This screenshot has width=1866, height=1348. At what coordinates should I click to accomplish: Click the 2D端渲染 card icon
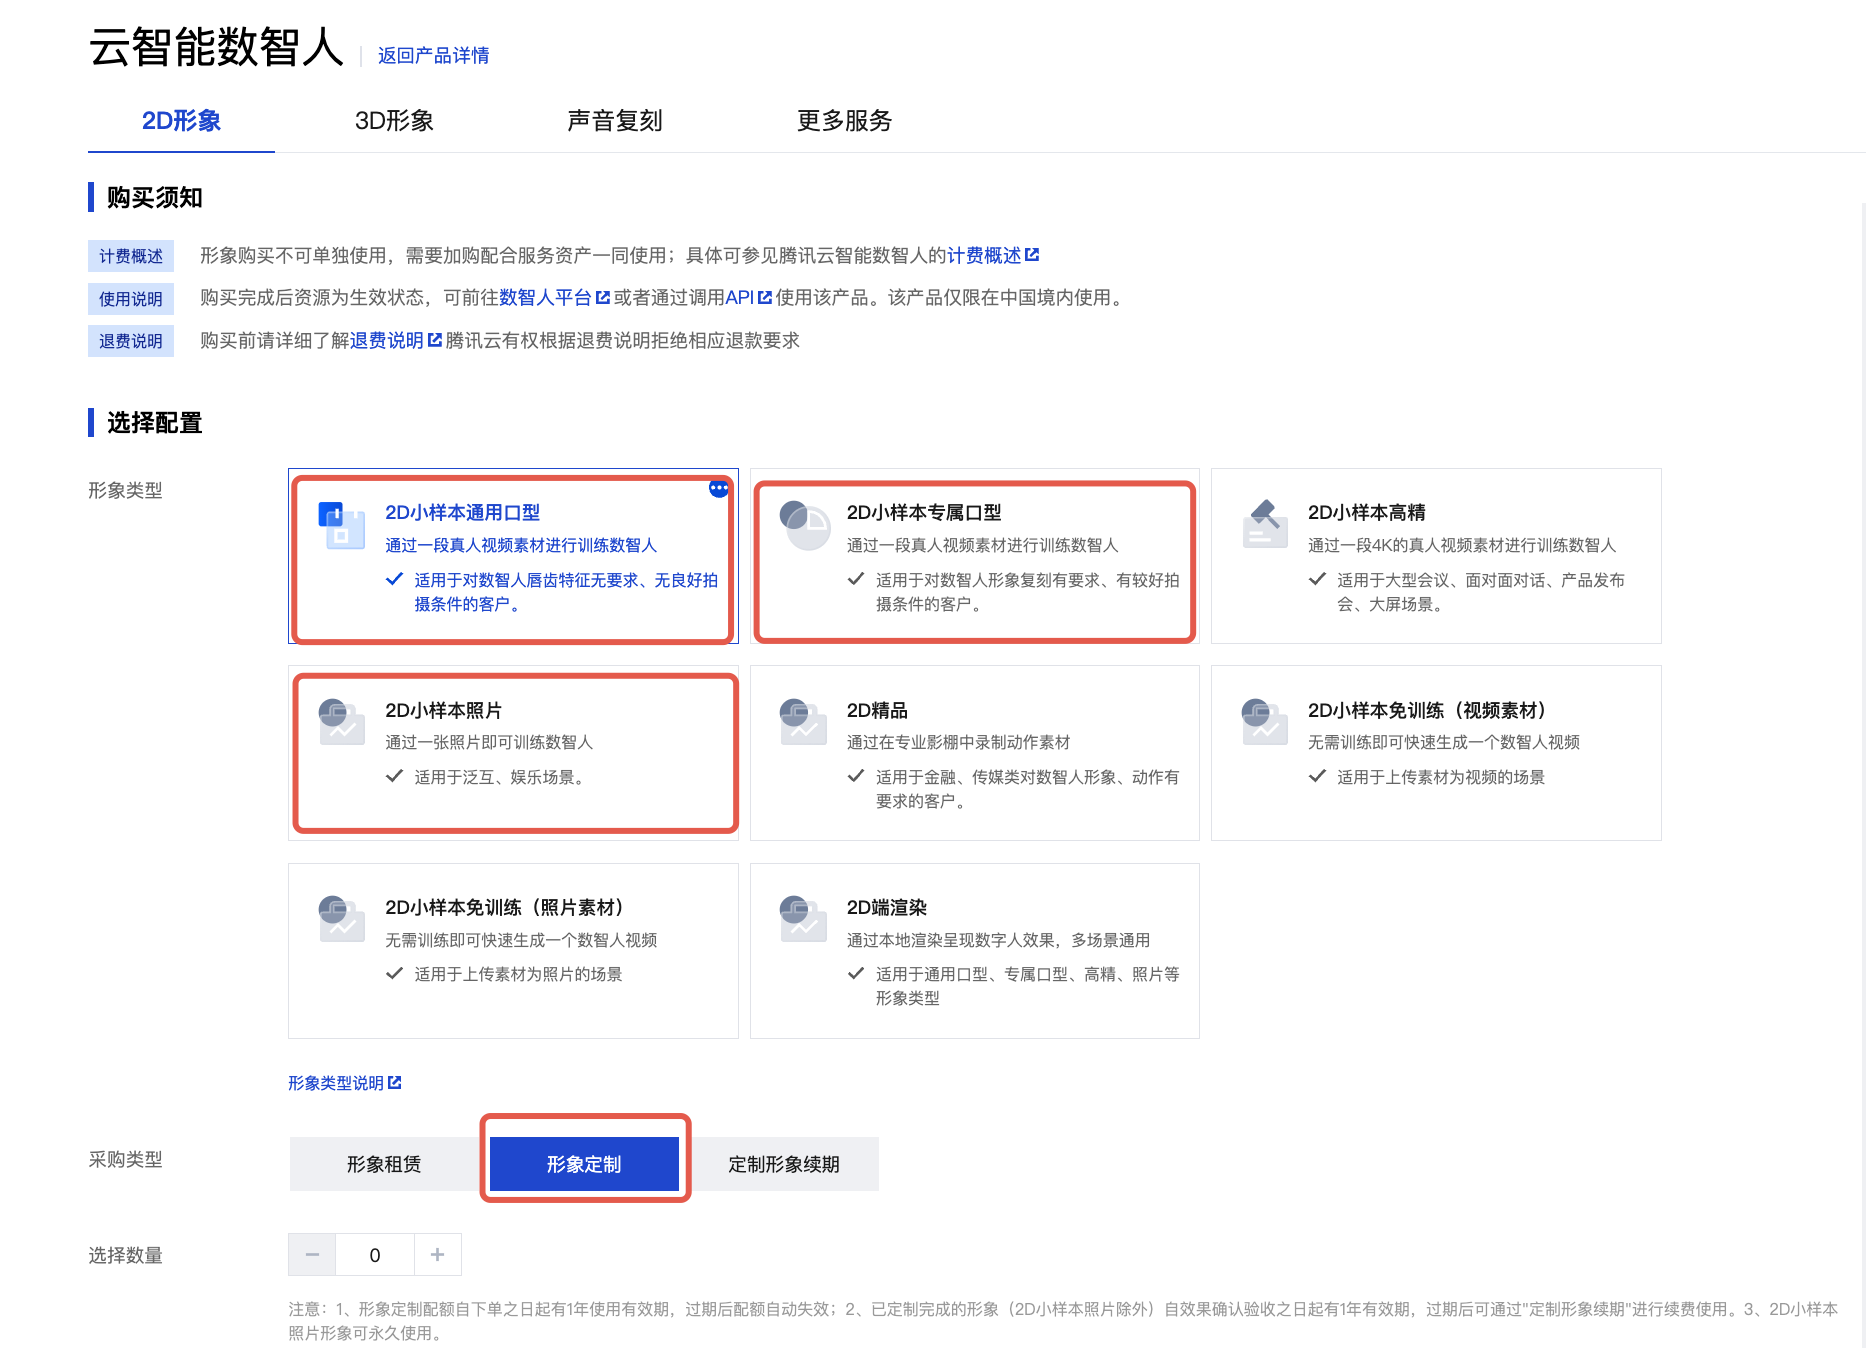tap(804, 919)
